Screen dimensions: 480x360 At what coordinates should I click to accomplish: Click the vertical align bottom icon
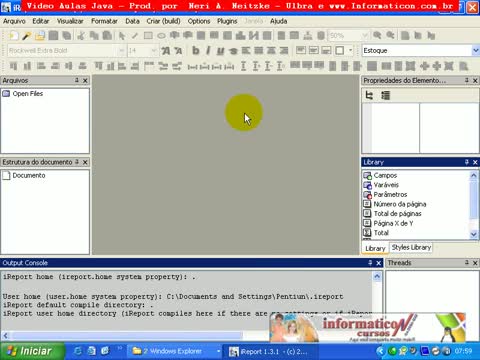coord(326,51)
